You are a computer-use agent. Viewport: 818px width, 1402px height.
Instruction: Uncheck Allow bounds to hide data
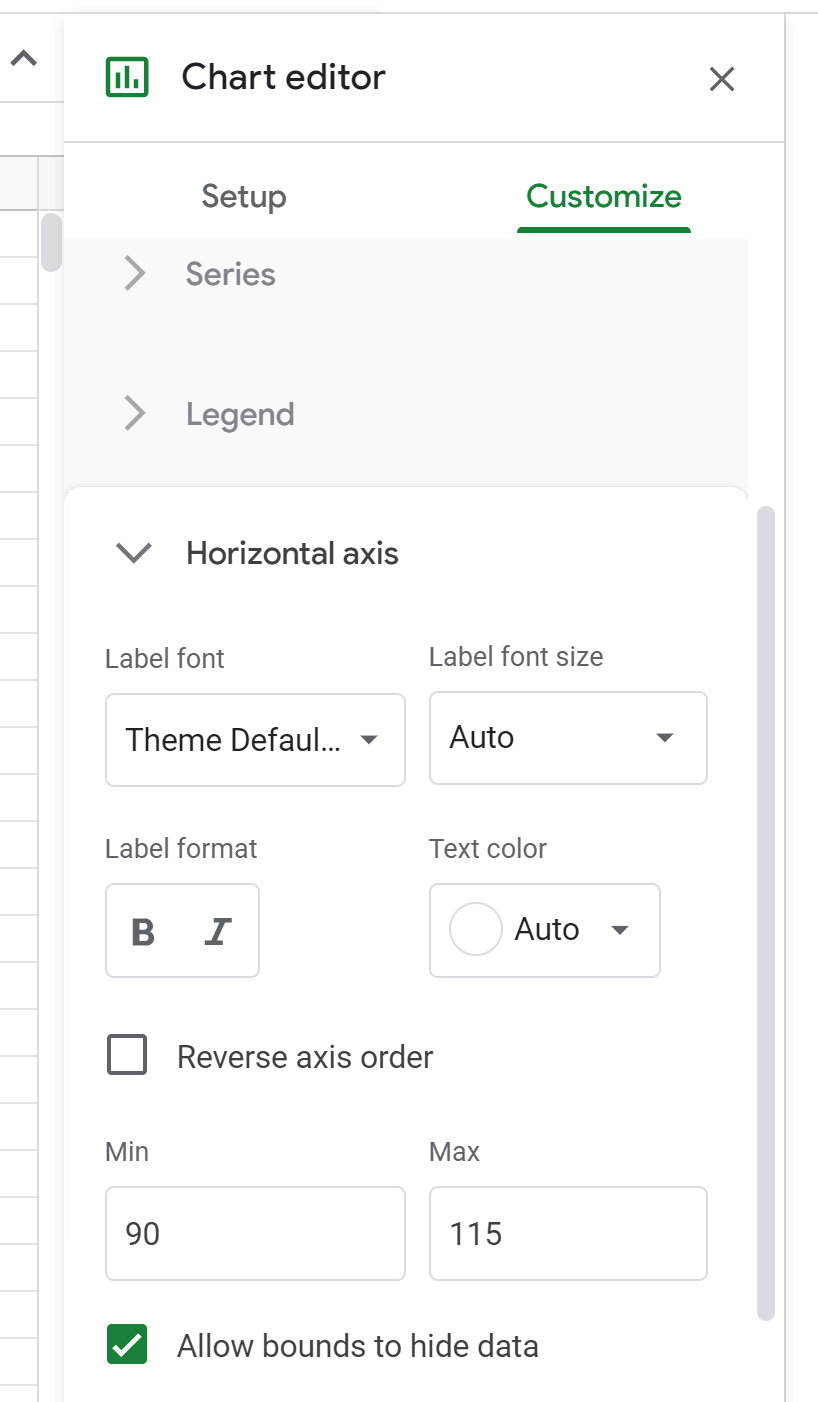(x=128, y=1345)
